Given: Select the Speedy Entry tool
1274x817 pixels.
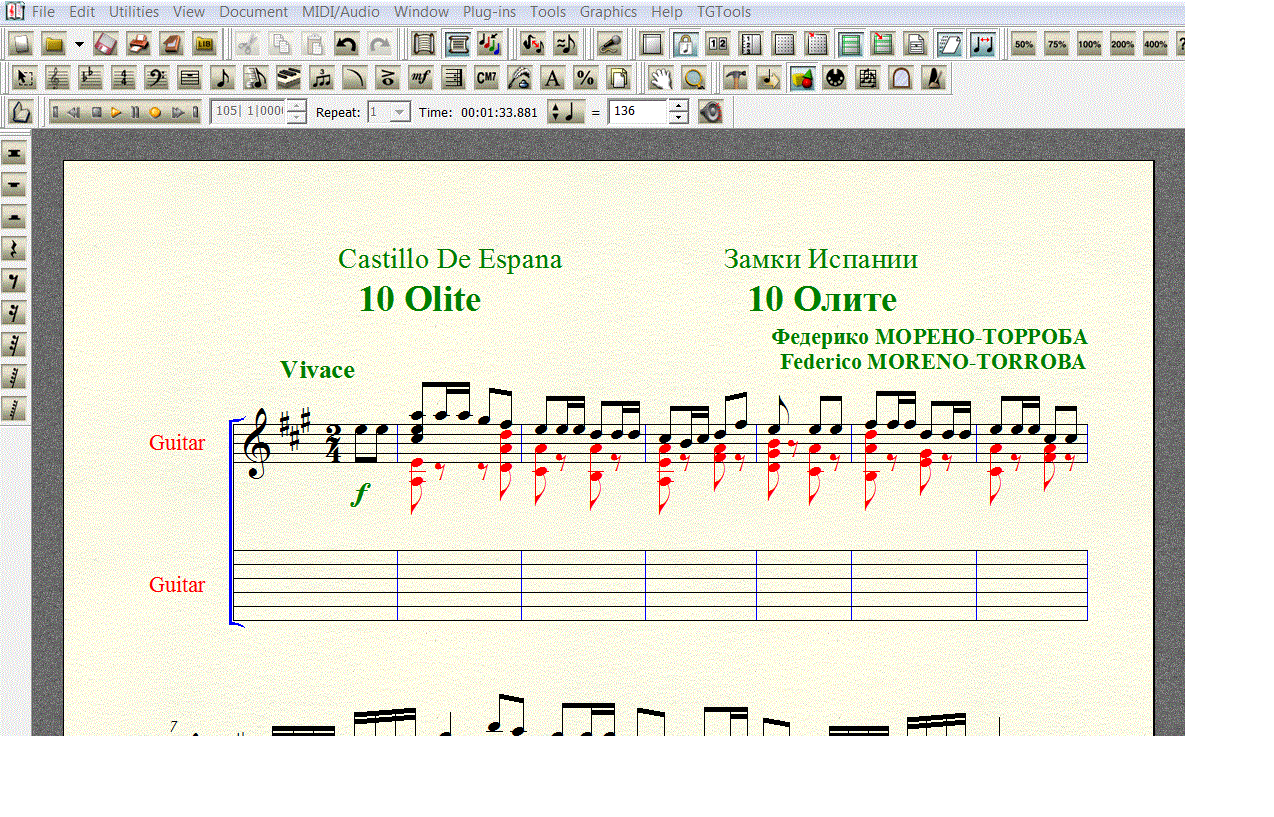Looking at the screenshot, I should coord(256,78).
